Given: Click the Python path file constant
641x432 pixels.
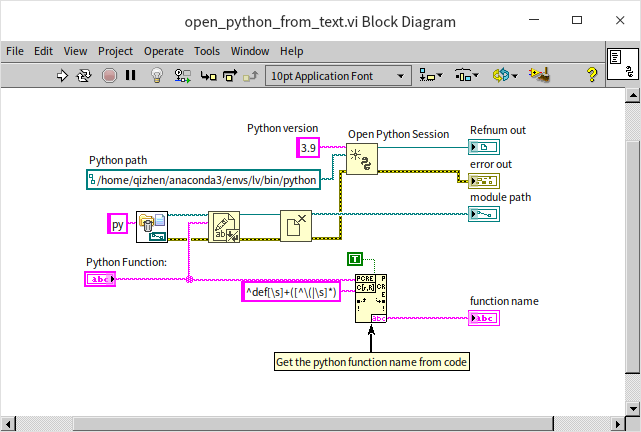Looking at the screenshot, I should tap(204, 180).
